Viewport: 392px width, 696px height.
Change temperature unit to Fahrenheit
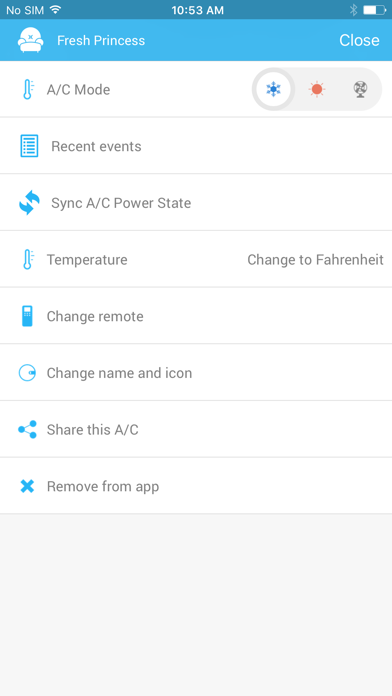pyautogui.click(x=315, y=260)
